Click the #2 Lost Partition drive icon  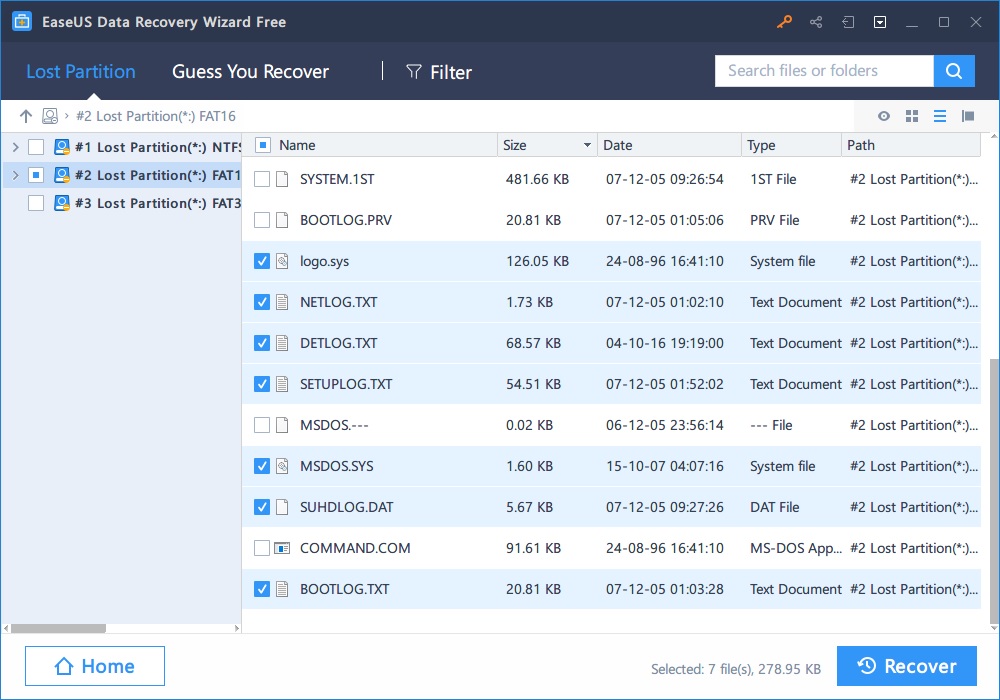pyautogui.click(x=62, y=175)
